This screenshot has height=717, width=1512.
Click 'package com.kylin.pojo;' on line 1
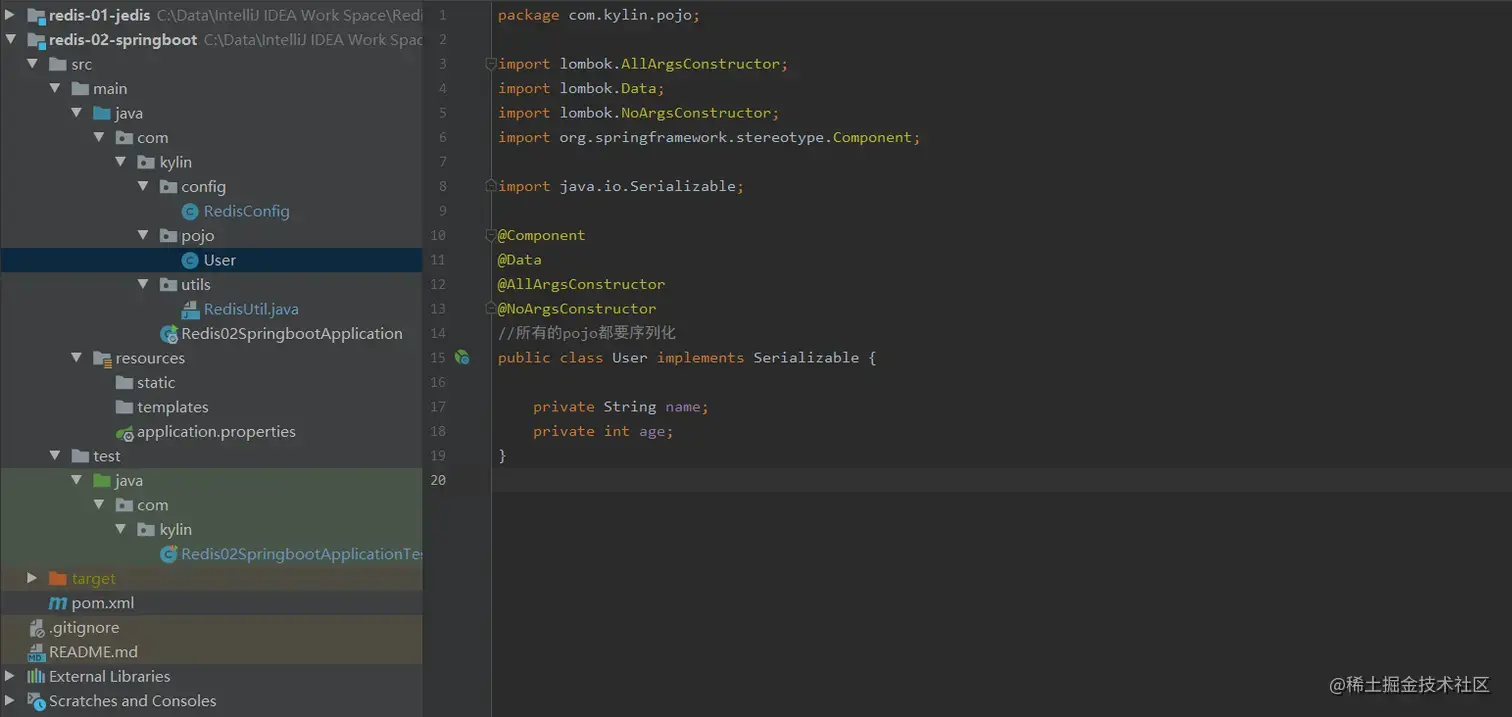(599, 15)
